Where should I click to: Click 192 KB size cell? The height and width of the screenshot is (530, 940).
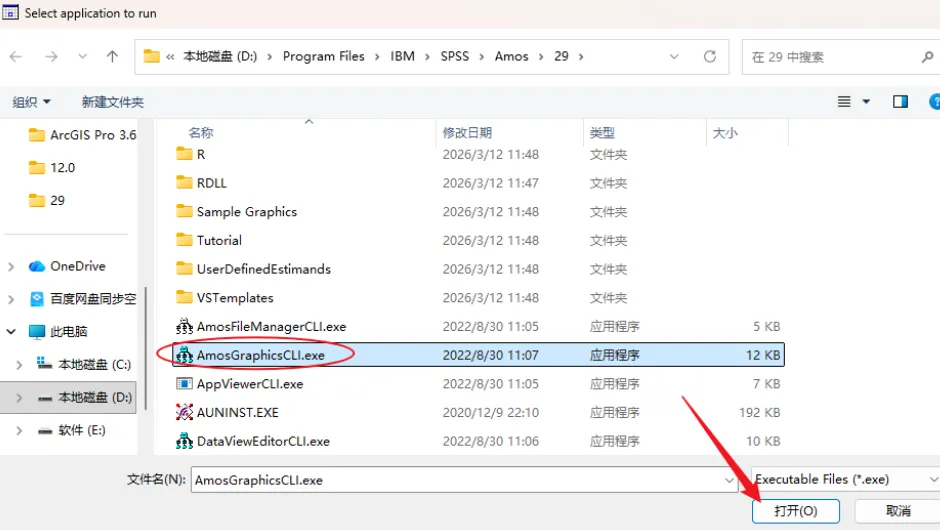pos(760,412)
